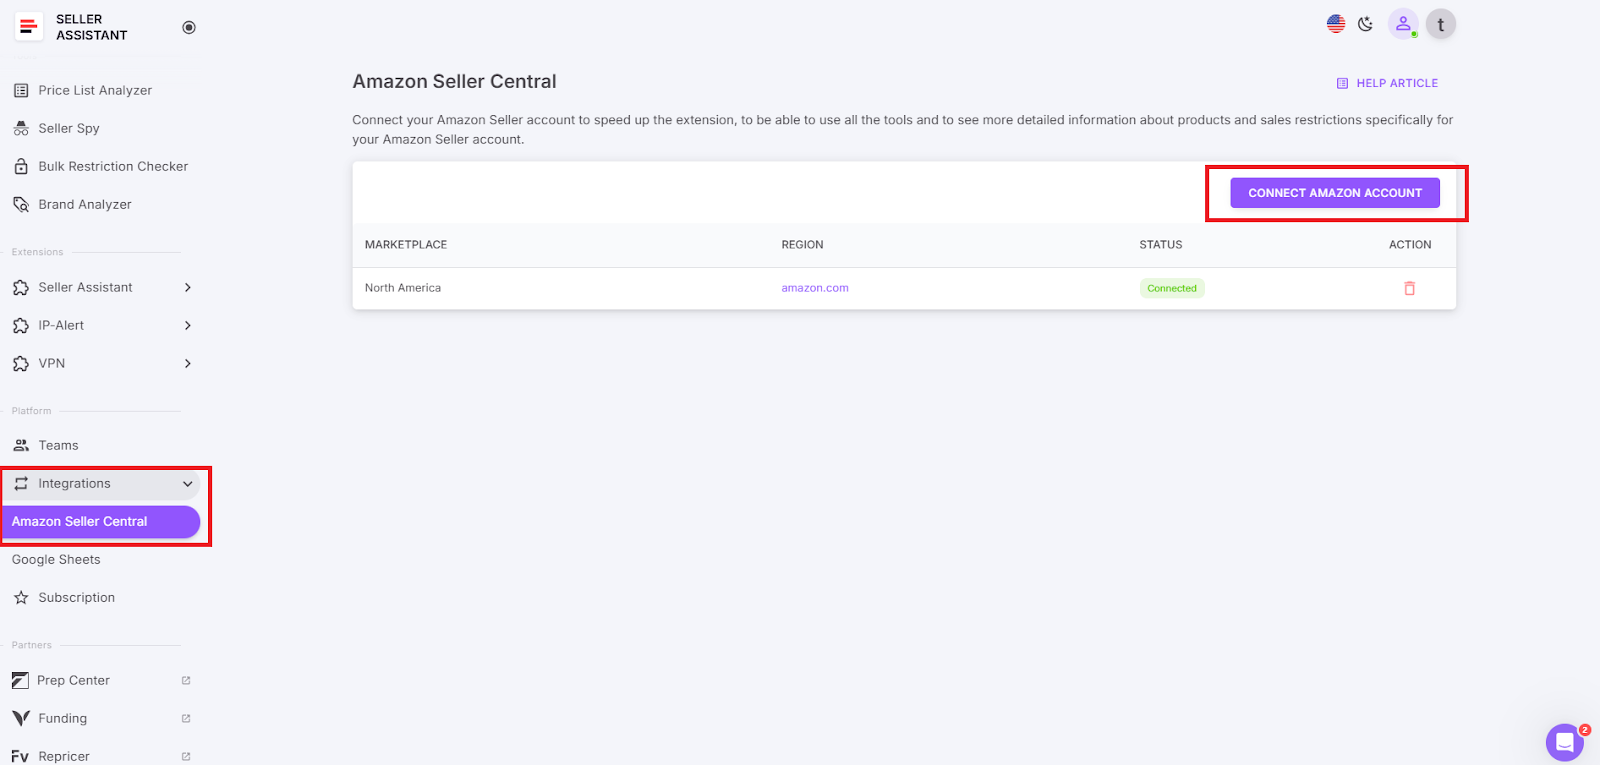1600x765 pixels.
Task: Switch language using the US flag icon
Action: 1336,23
